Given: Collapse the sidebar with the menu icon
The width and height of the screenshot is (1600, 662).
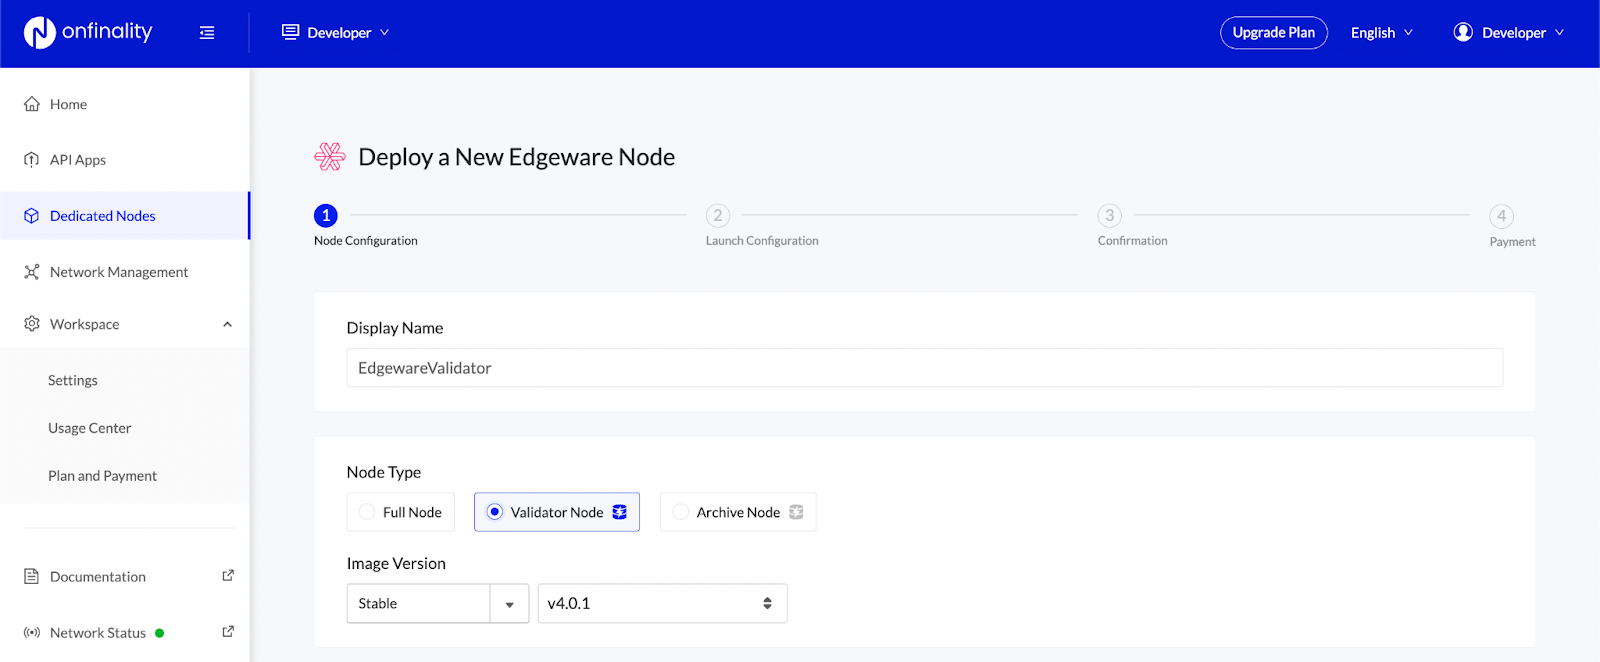Looking at the screenshot, I should (207, 33).
